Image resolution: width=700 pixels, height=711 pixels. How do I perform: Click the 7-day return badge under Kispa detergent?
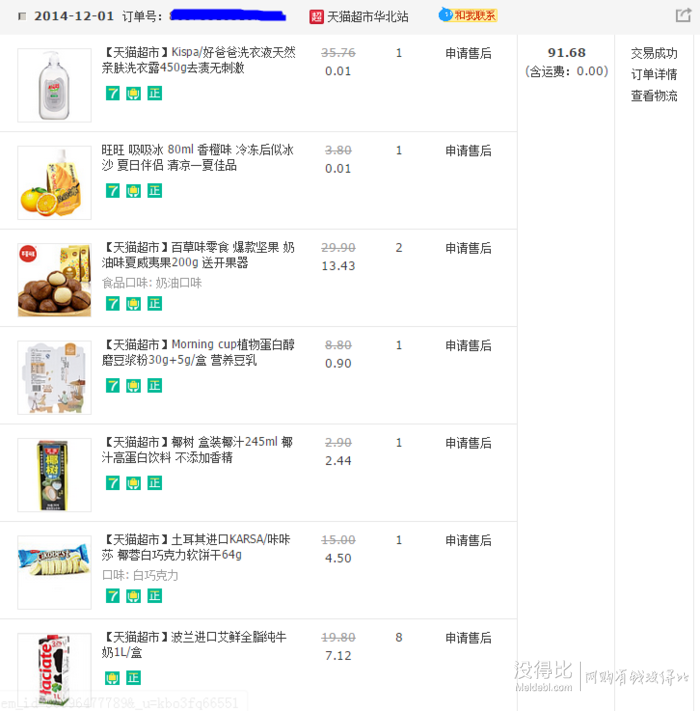pyautogui.click(x=112, y=93)
